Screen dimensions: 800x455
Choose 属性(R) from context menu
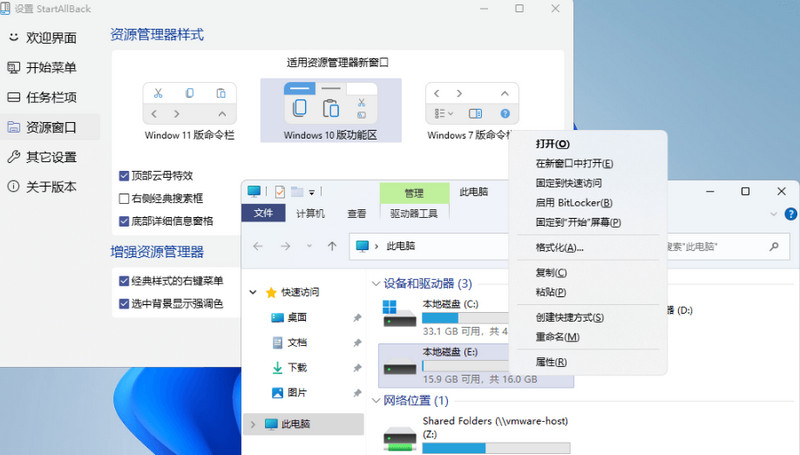coord(551,362)
